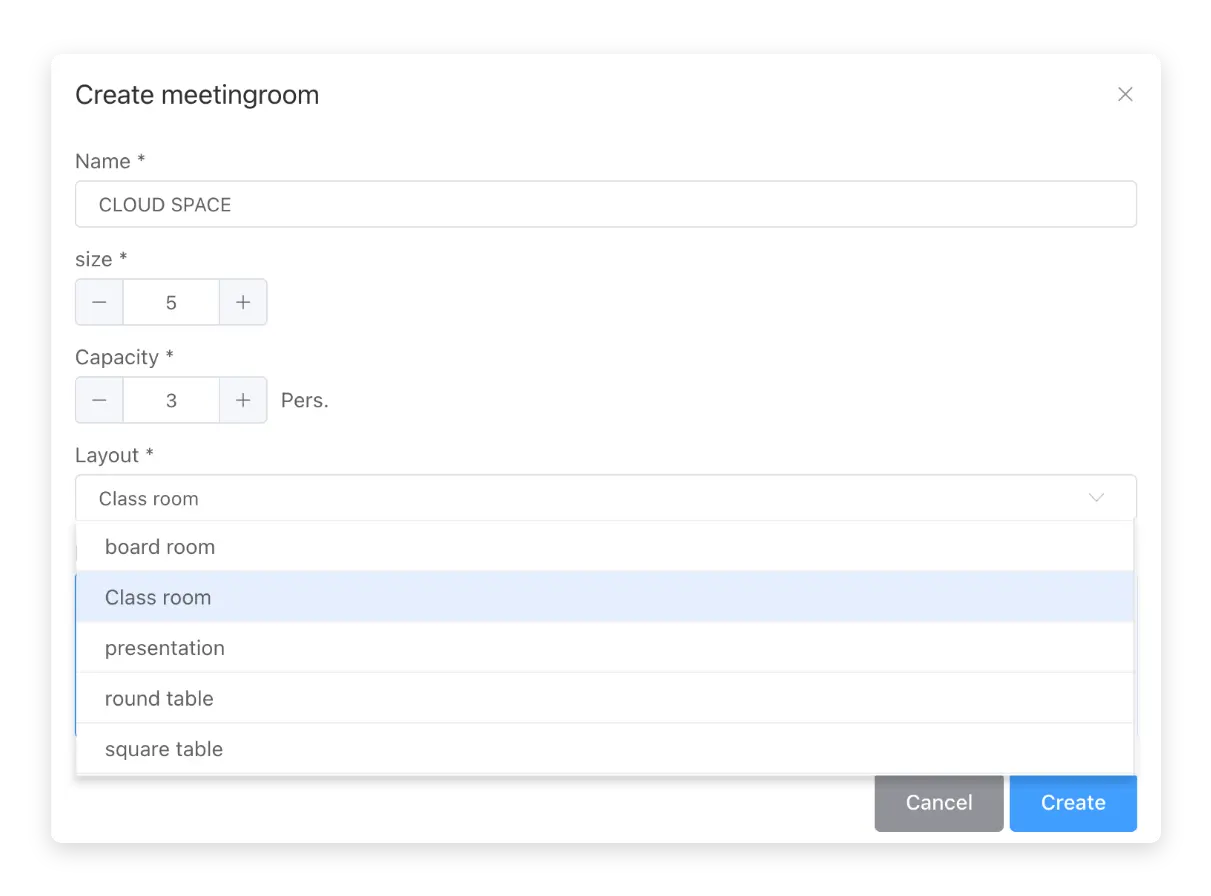Choose the highlighted Class room option
Image resolution: width=1211 pixels, height=896 pixels.
[605, 597]
